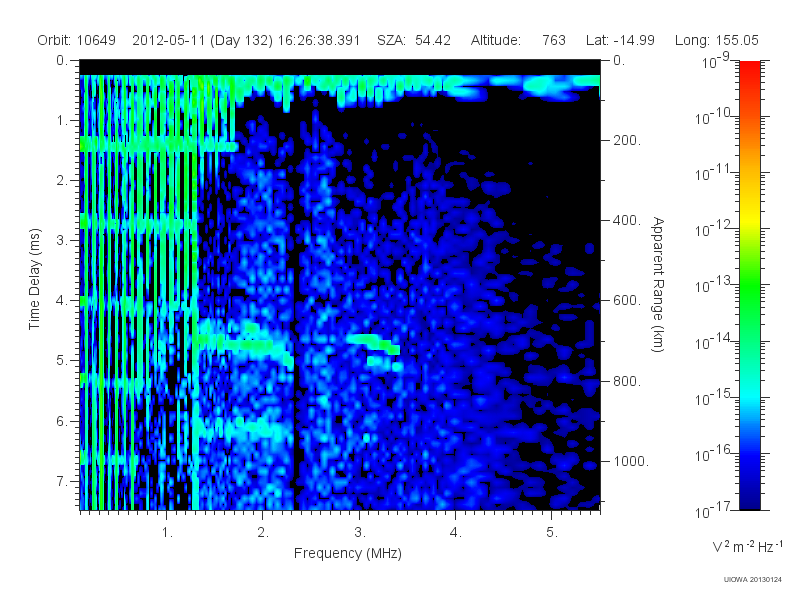
Task: Click the range tick label '400.'
Action: coord(627,220)
